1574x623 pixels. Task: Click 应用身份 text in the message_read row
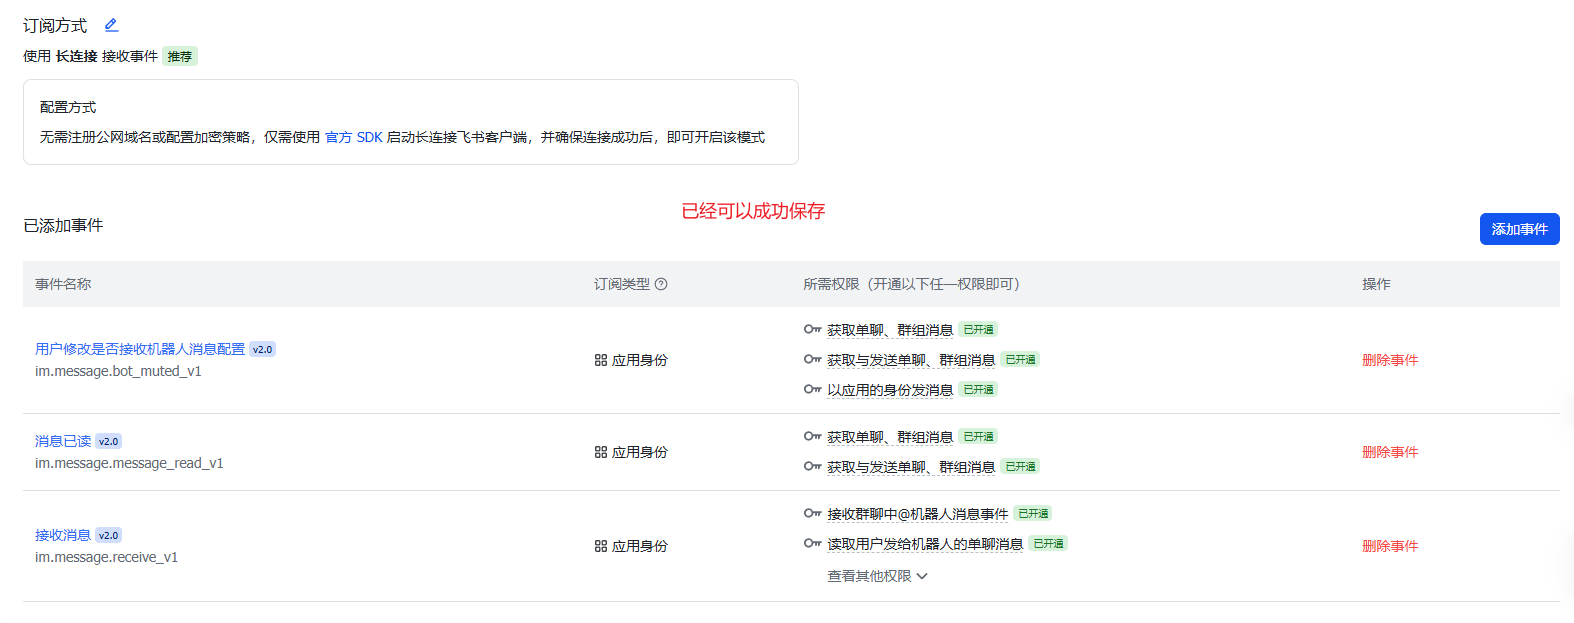click(640, 452)
